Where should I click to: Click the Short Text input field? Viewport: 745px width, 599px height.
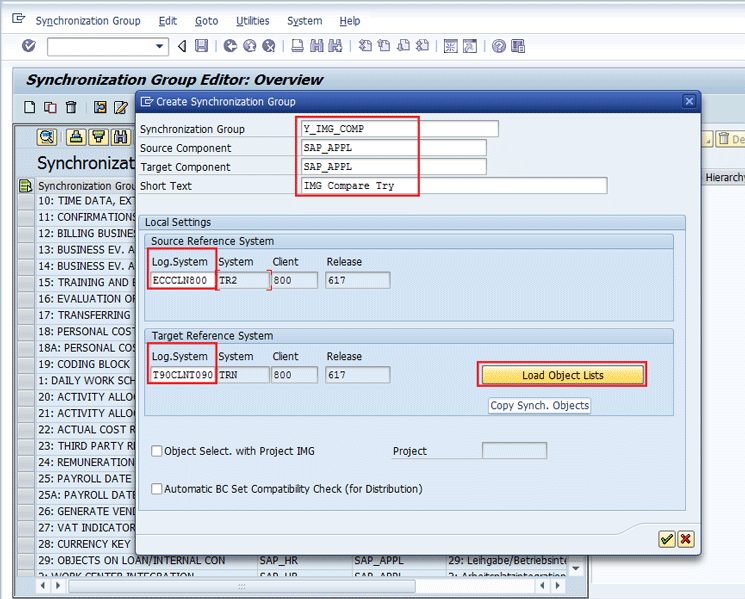453,186
